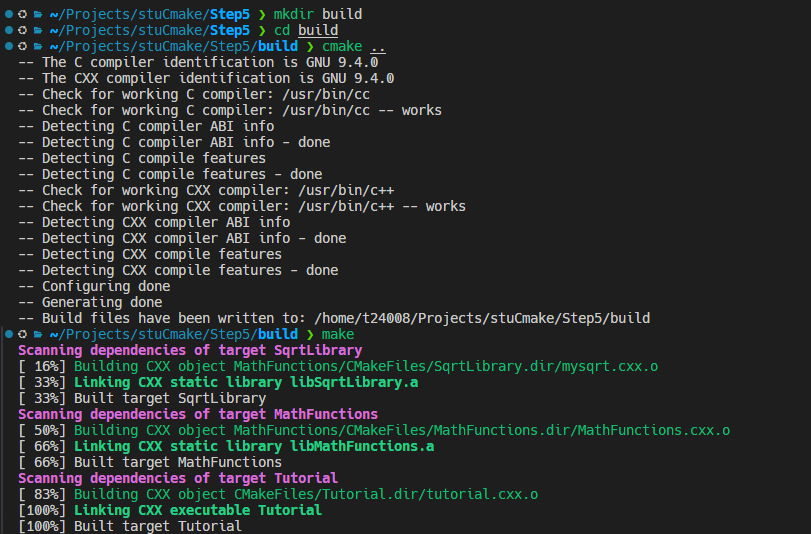Click the OS logo icon on the make prompt line
The height and width of the screenshot is (534, 811).
[x=23, y=334]
